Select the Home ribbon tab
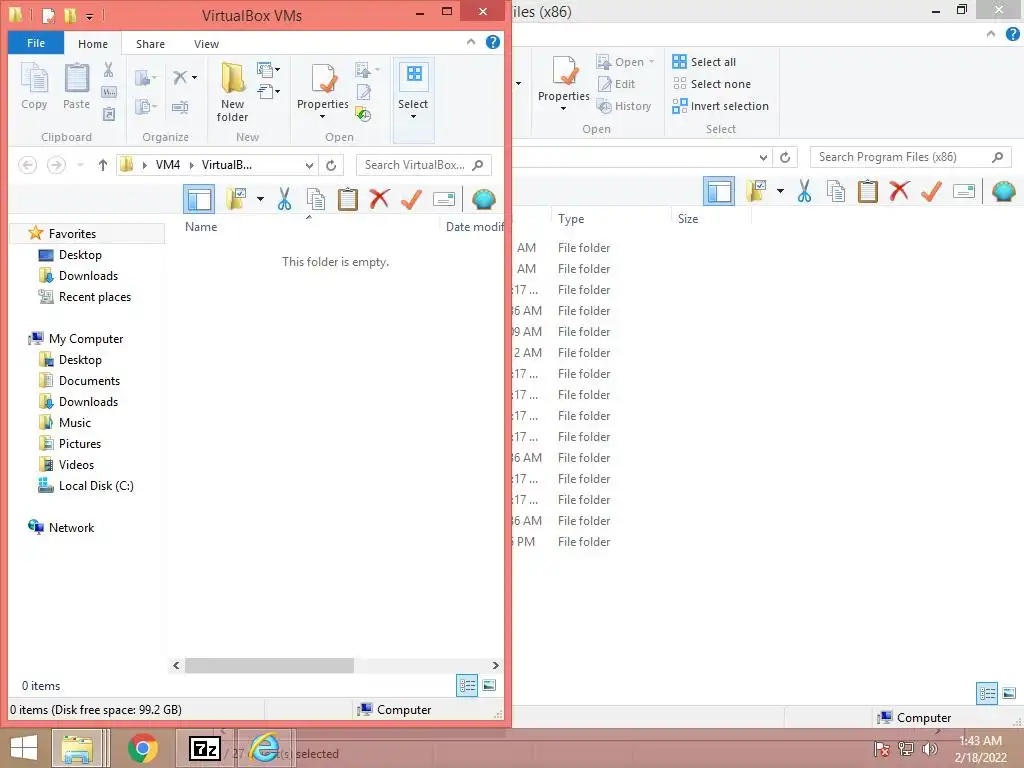This screenshot has width=1024, height=768. pos(93,44)
